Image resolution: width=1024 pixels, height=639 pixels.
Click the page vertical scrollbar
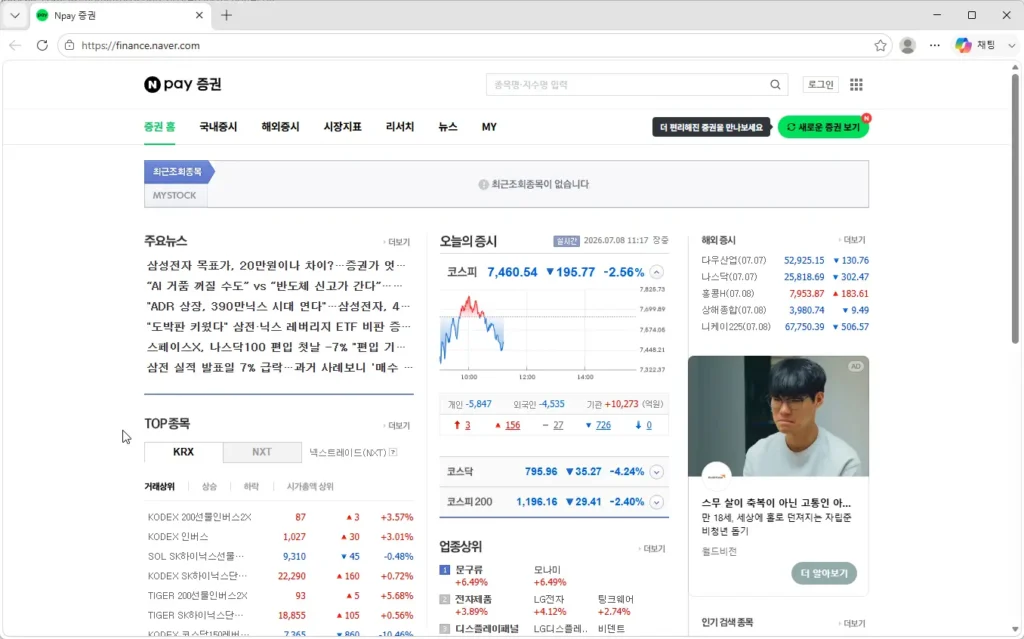(1015, 209)
